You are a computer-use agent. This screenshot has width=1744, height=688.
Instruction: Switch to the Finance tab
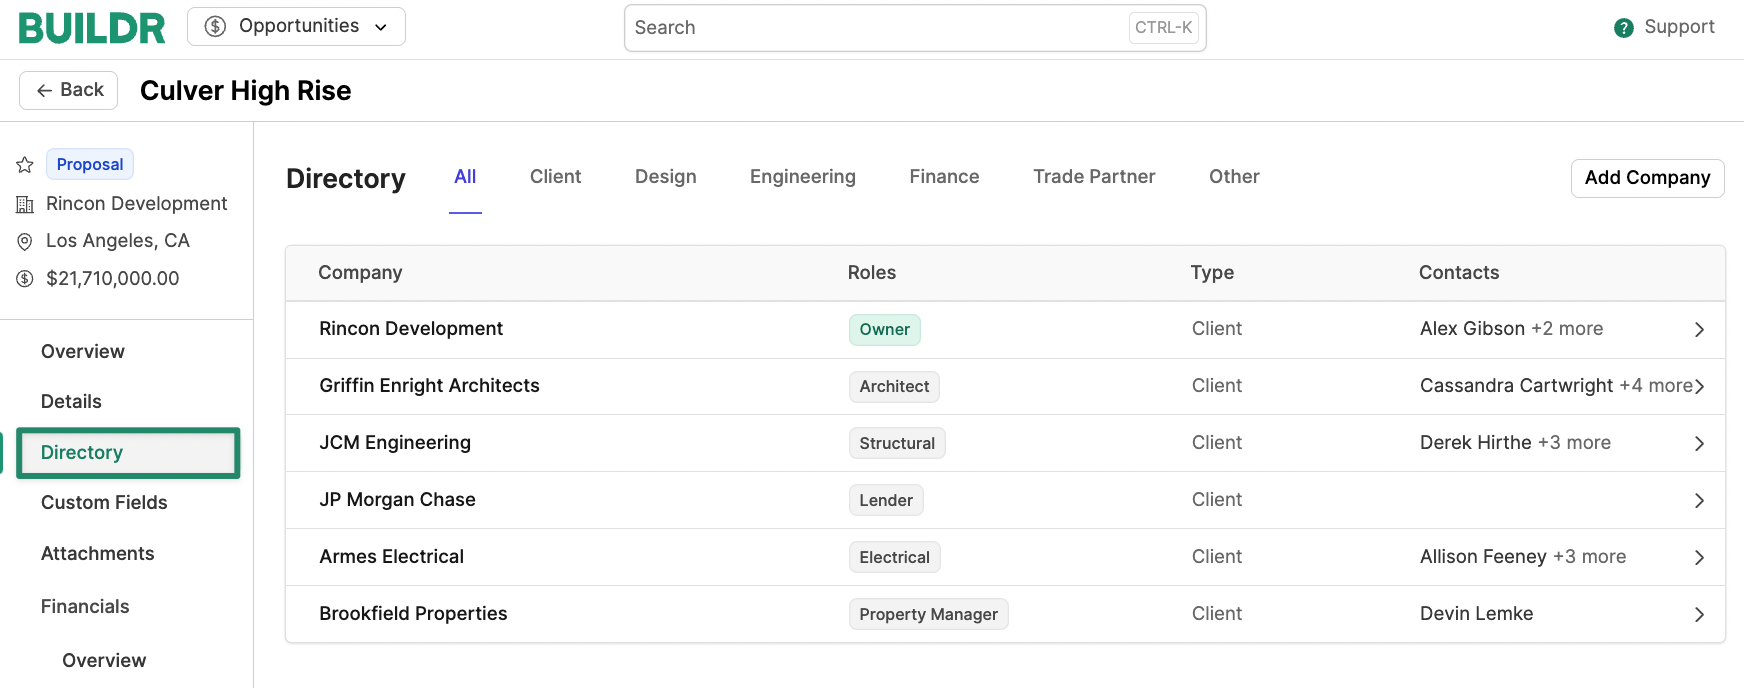pyautogui.click(x=944, y=177)
